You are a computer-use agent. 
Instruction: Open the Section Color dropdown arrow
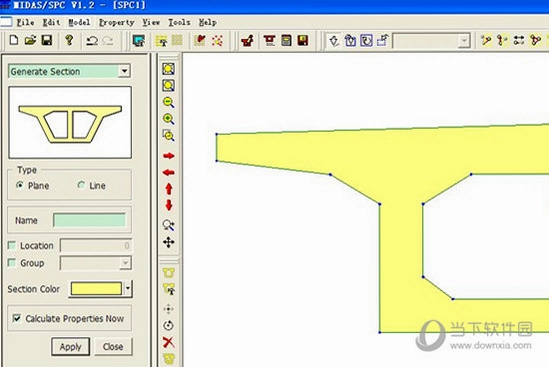(128, 289)
